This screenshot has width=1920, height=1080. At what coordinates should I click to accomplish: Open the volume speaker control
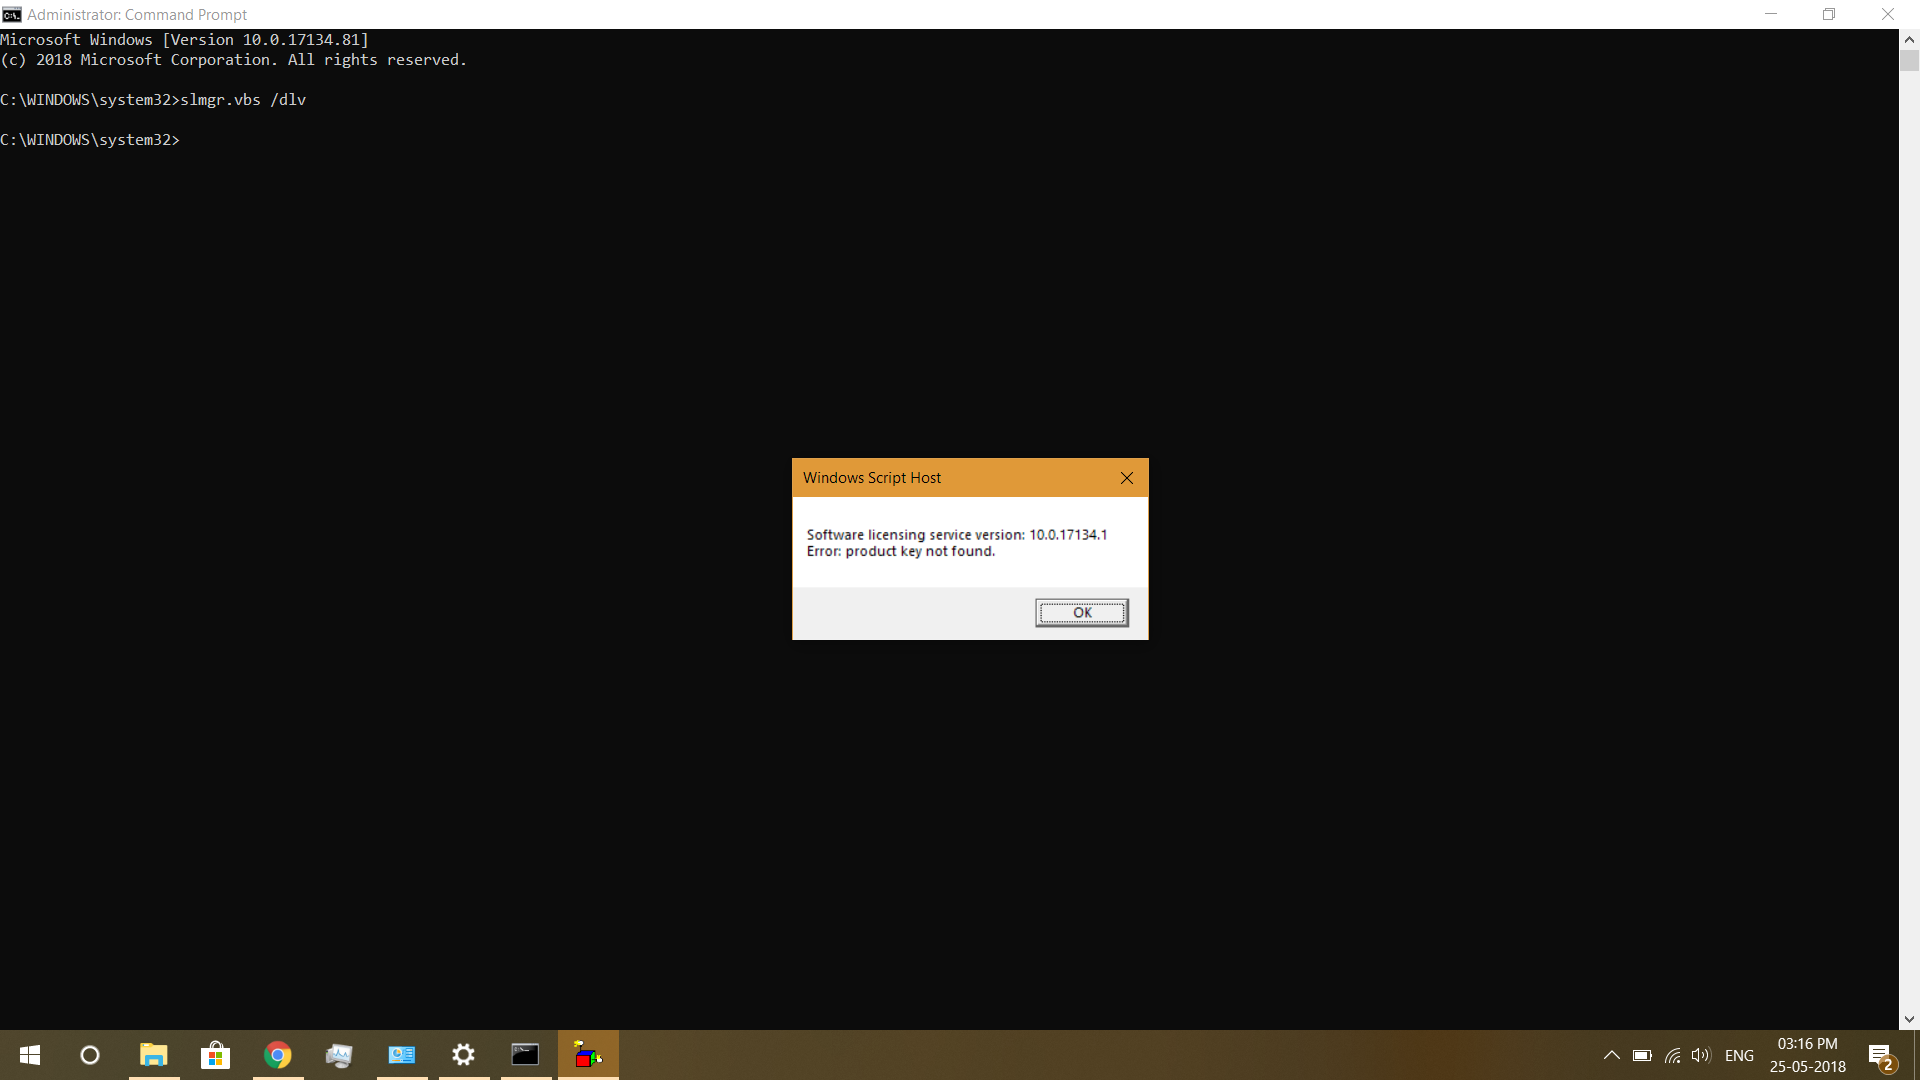coord(1701,1055)
